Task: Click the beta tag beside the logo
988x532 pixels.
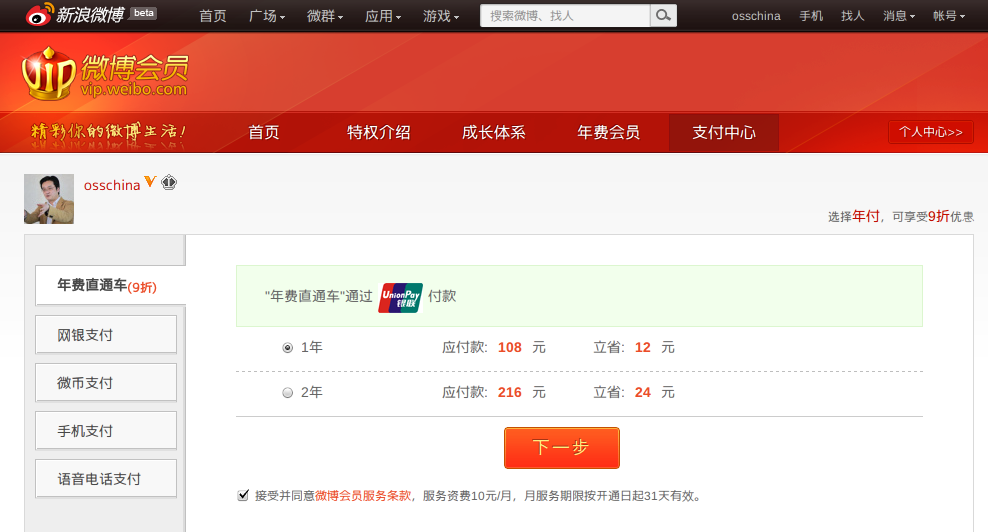Action: coord(144,13)
